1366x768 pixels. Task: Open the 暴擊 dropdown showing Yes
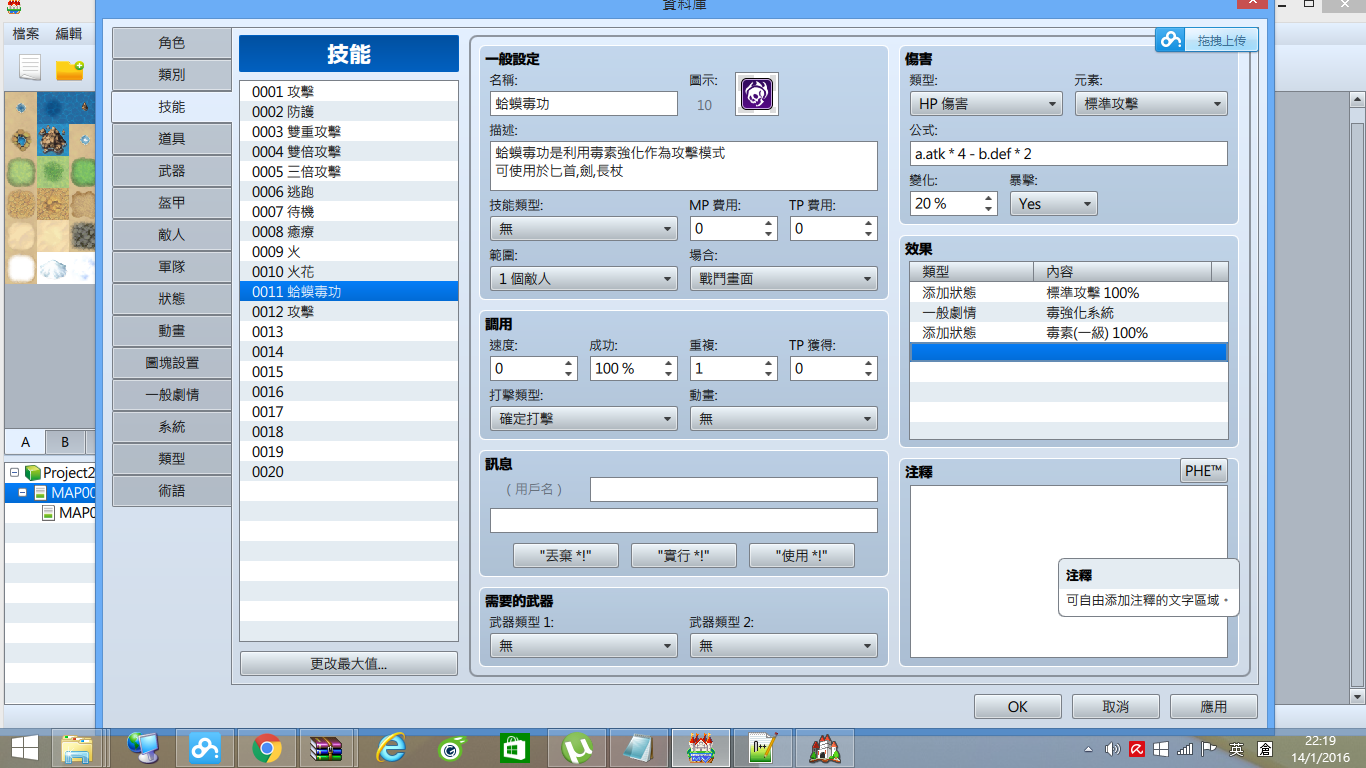[x=1053, y=203]
